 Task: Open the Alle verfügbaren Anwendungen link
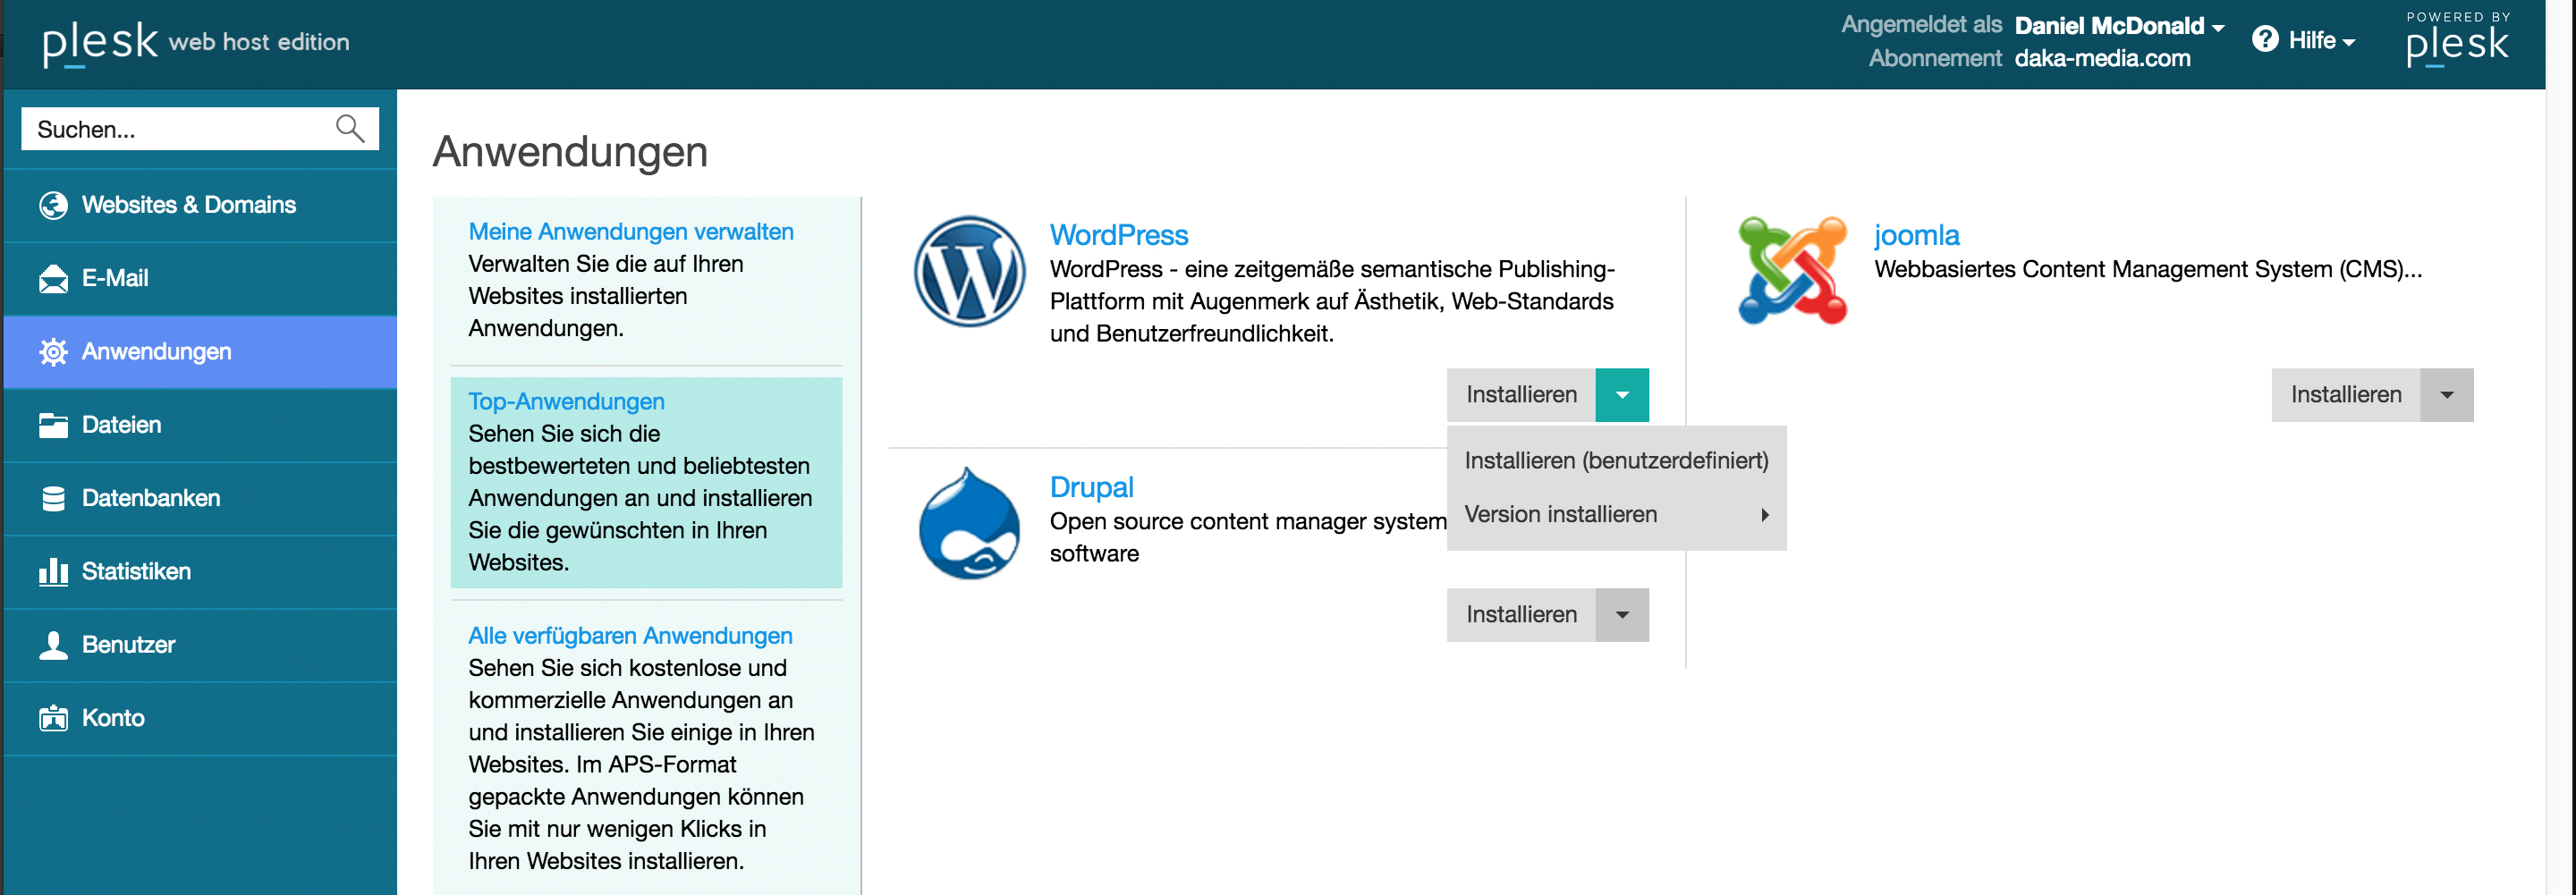[629, 636]
